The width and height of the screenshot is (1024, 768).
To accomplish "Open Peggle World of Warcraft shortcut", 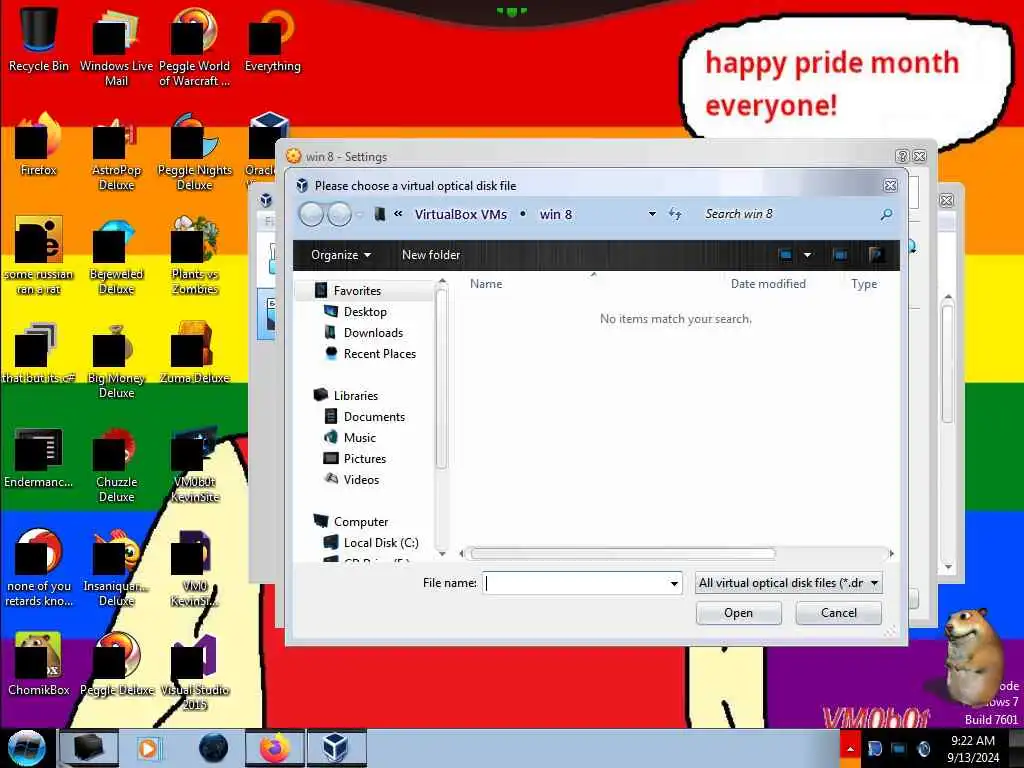I will point(194,47).
